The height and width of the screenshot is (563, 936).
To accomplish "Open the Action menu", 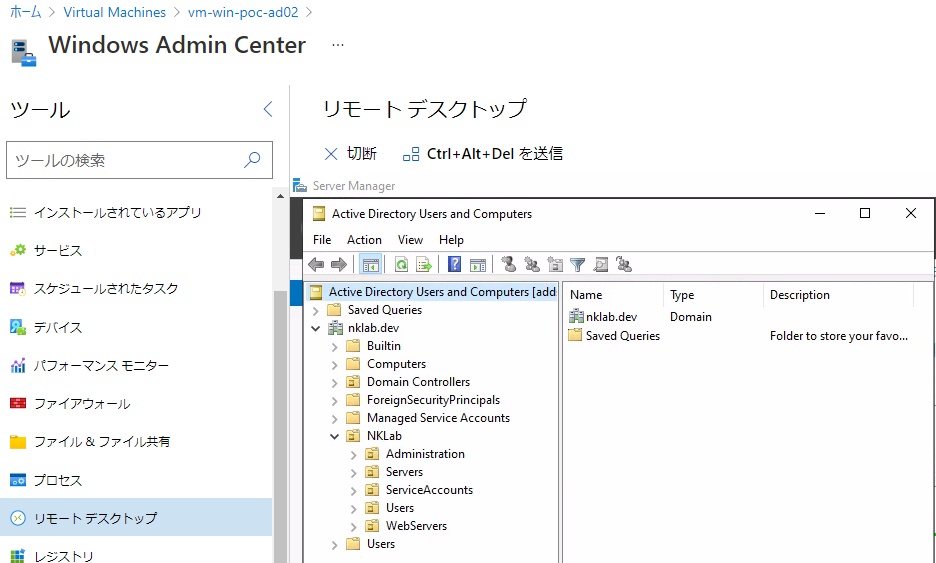I will [x=364, y=239].
